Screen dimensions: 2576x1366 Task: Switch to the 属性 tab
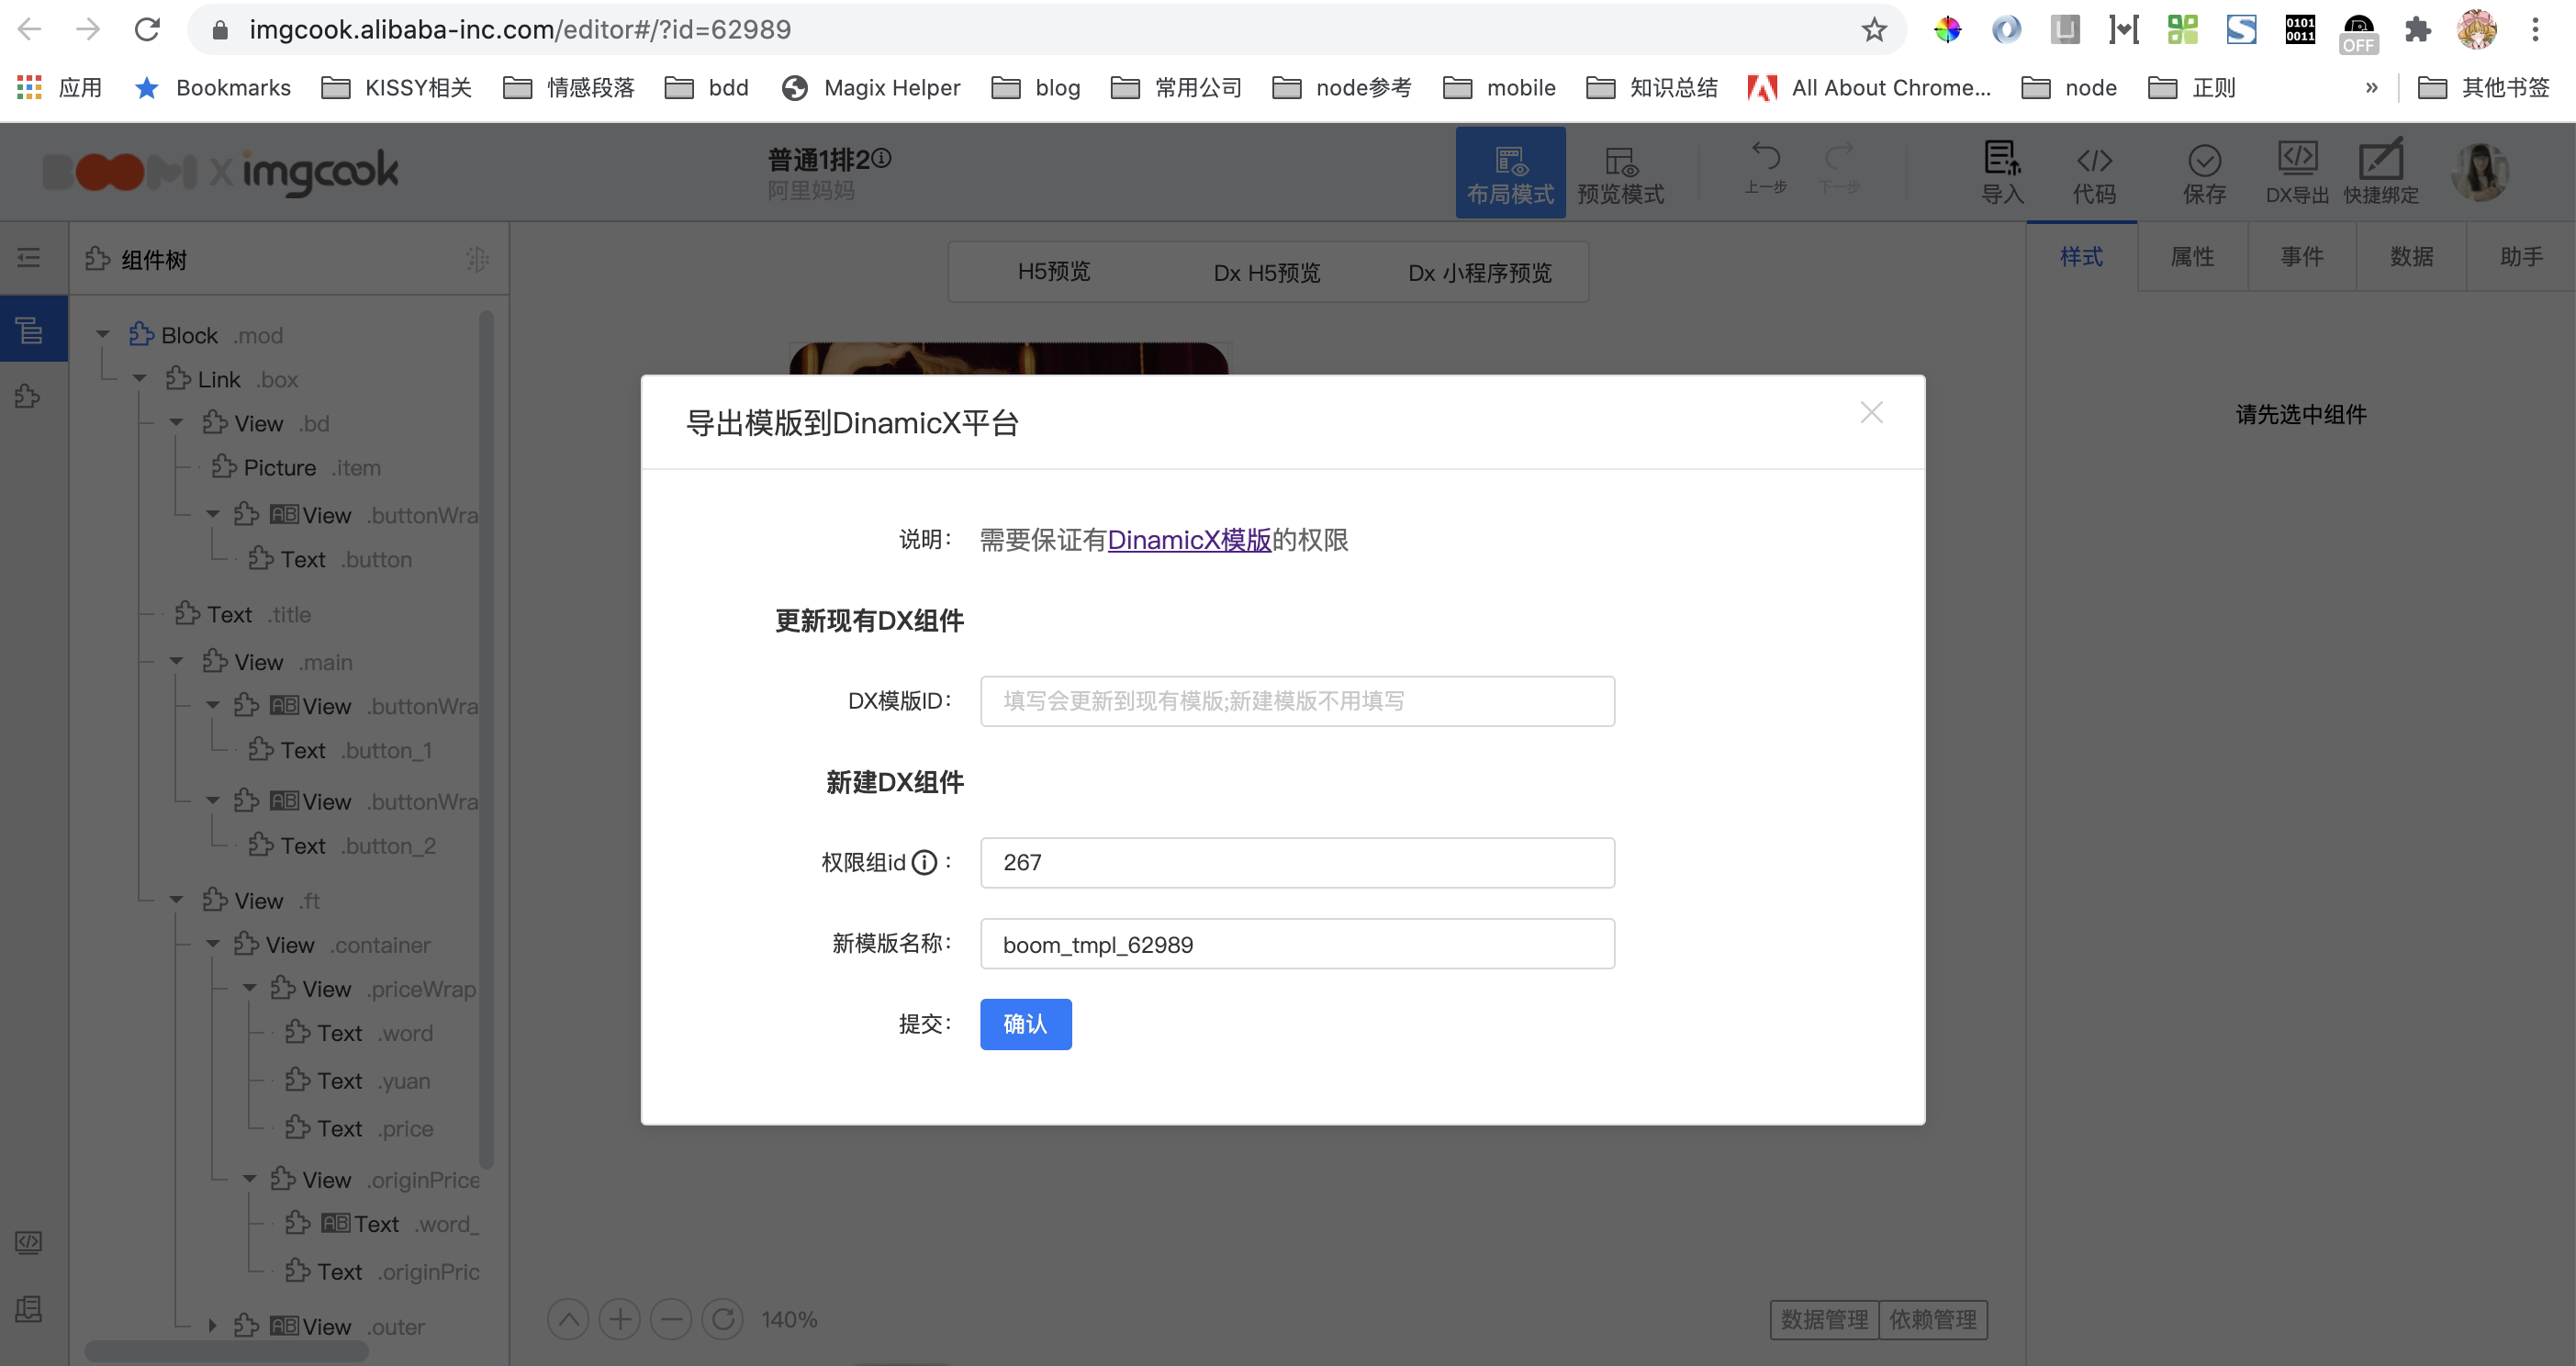click(2192, 257)
